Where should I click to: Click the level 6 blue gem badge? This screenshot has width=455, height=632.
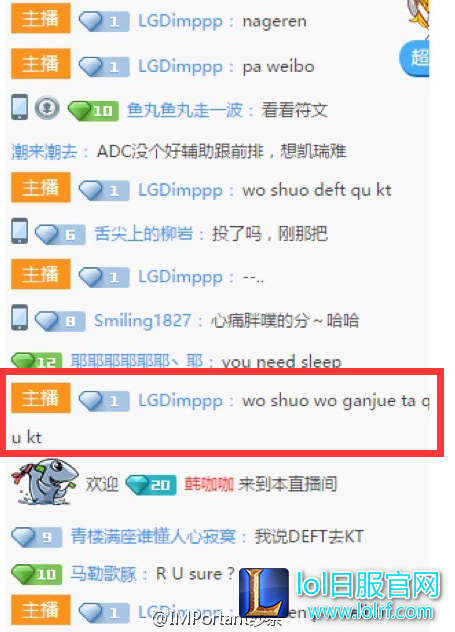(60, 235)
